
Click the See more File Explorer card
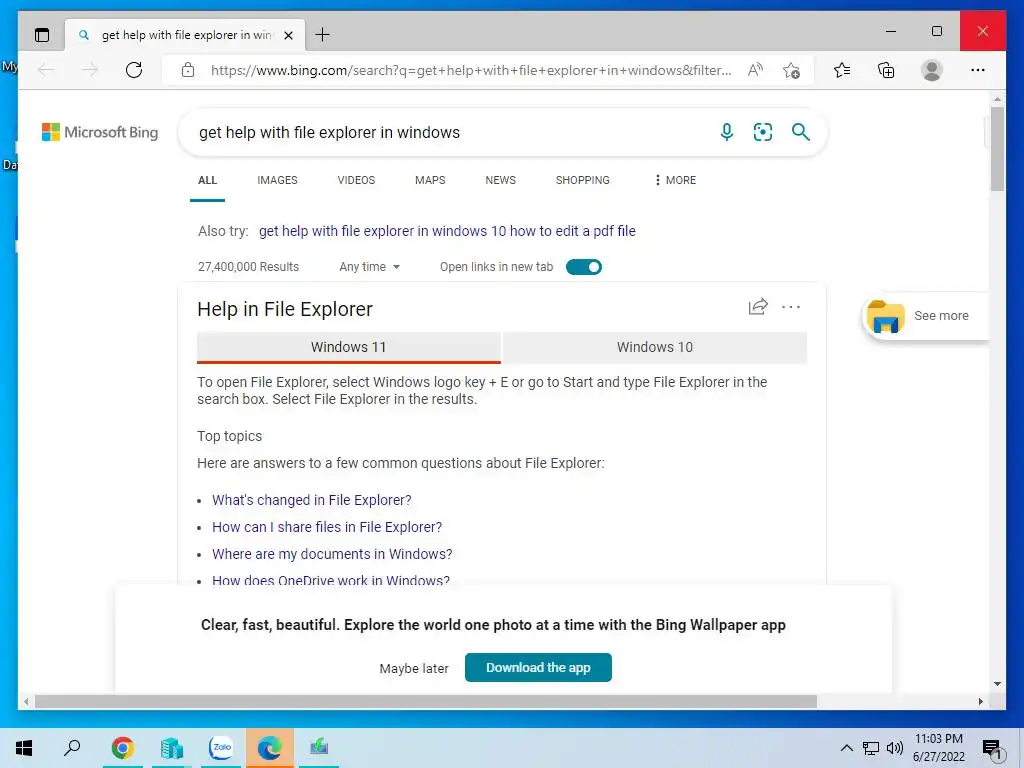[x=926, y=315]
